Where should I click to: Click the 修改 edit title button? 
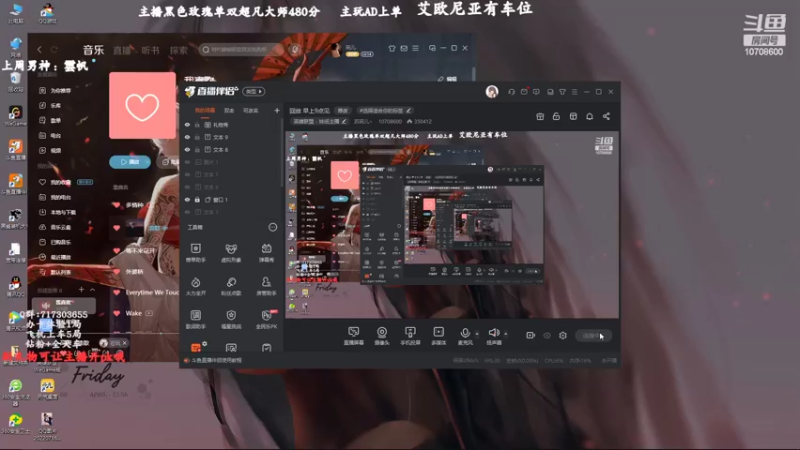click(x=342, y=110)
